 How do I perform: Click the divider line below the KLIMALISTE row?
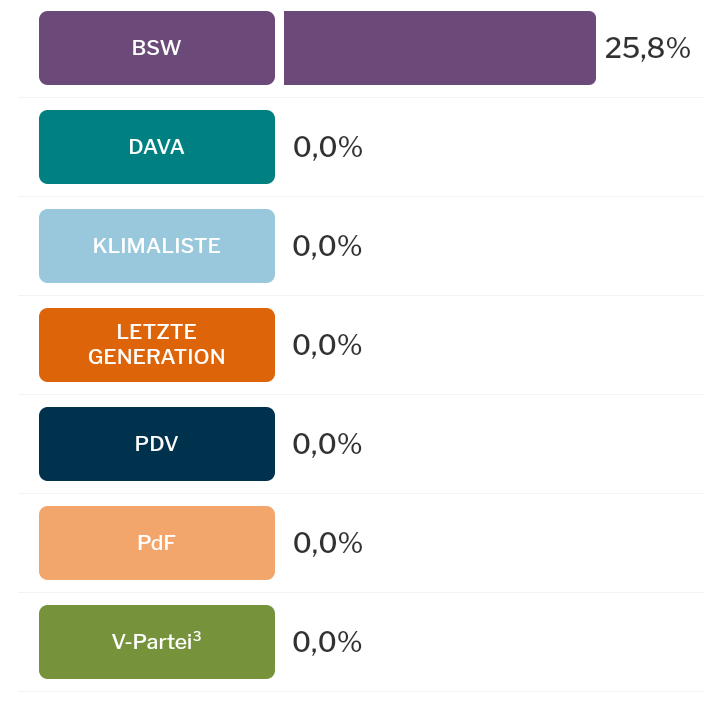click(360, 296)
